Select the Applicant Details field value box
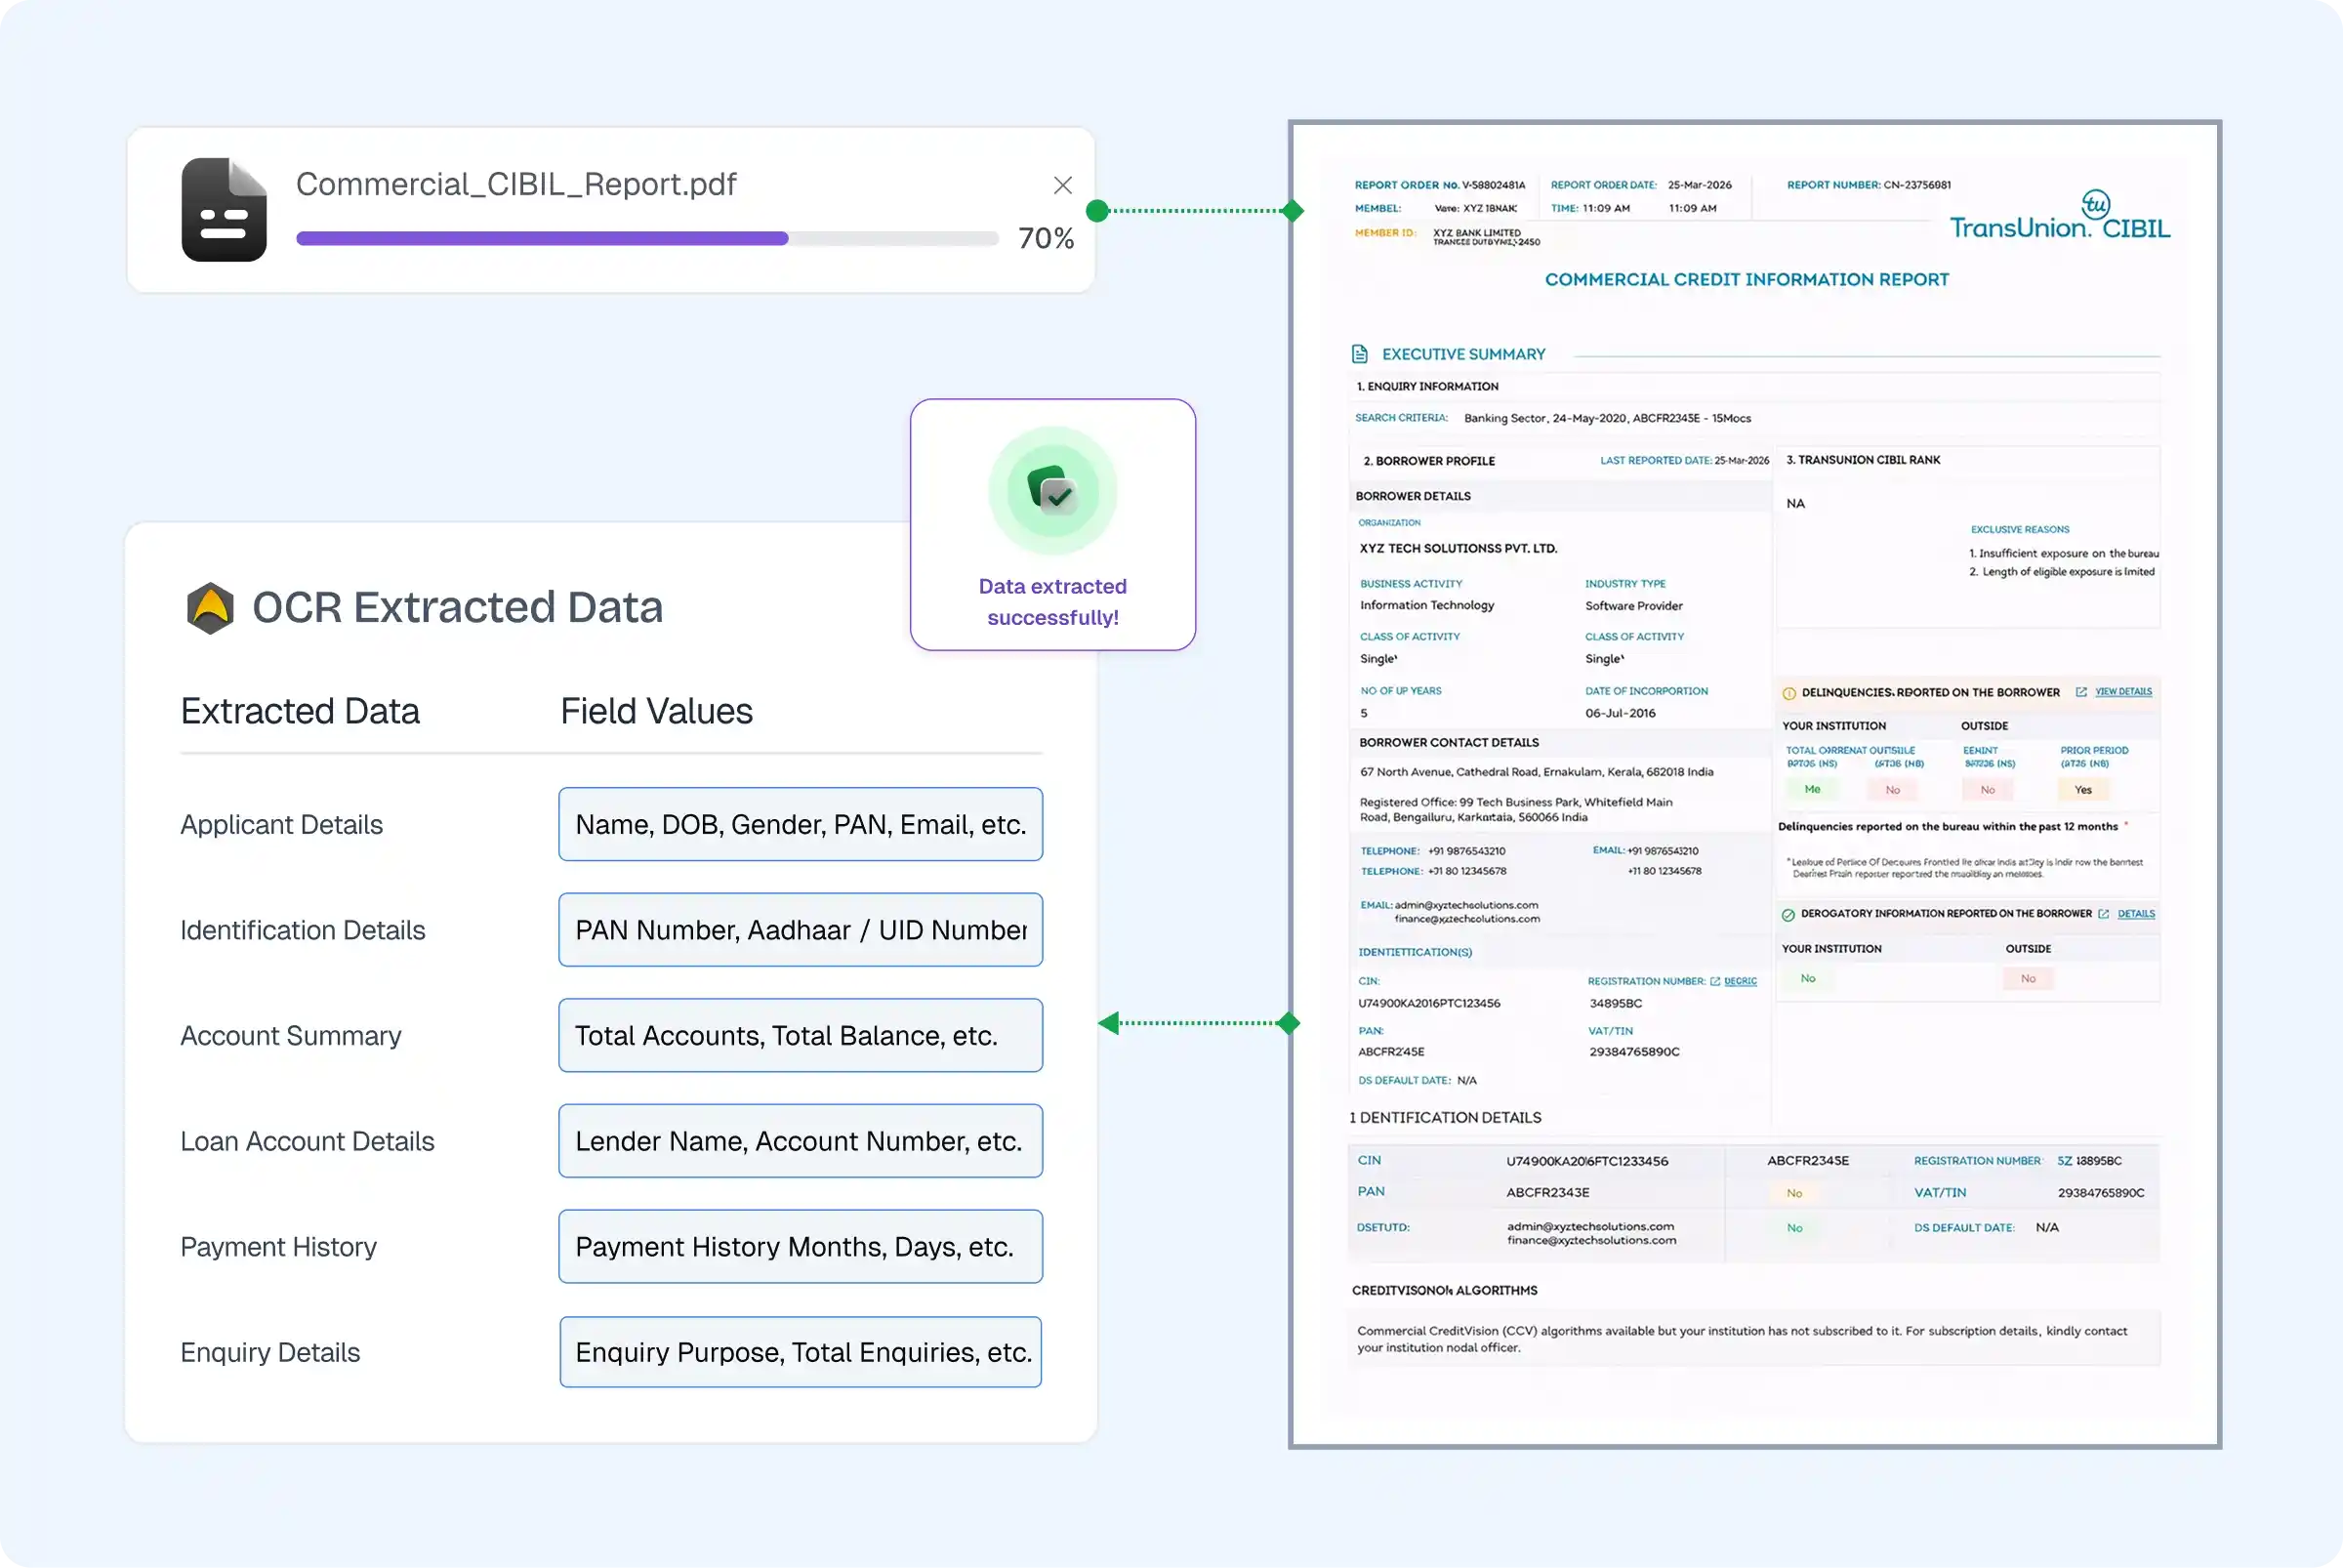 800,824
